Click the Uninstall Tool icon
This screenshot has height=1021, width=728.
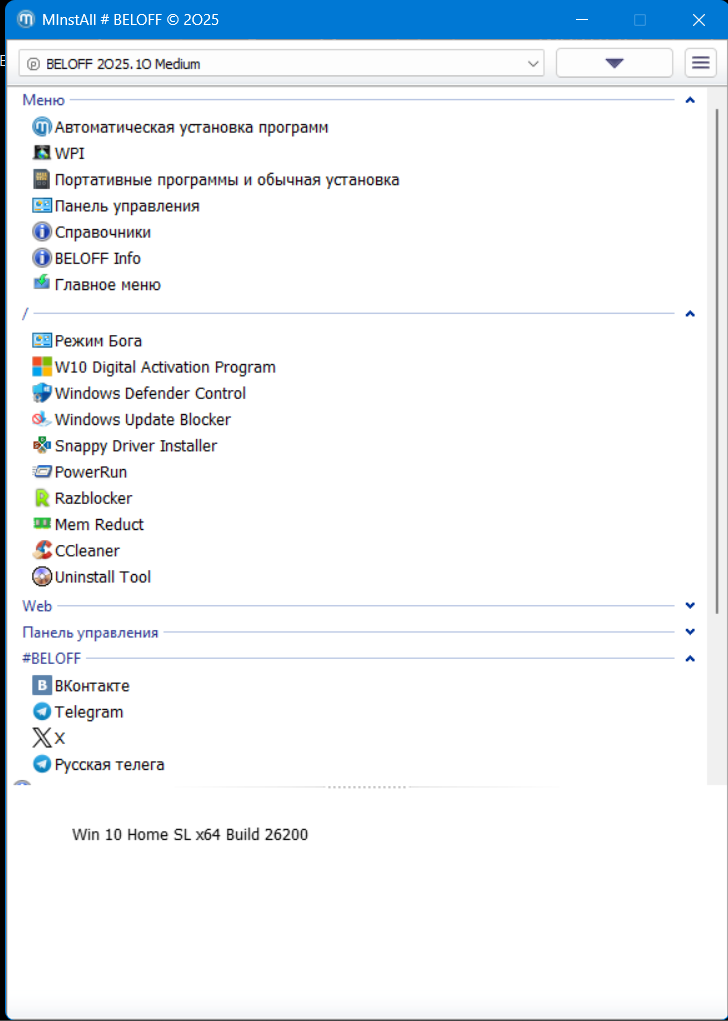click(x=42, y=577)
